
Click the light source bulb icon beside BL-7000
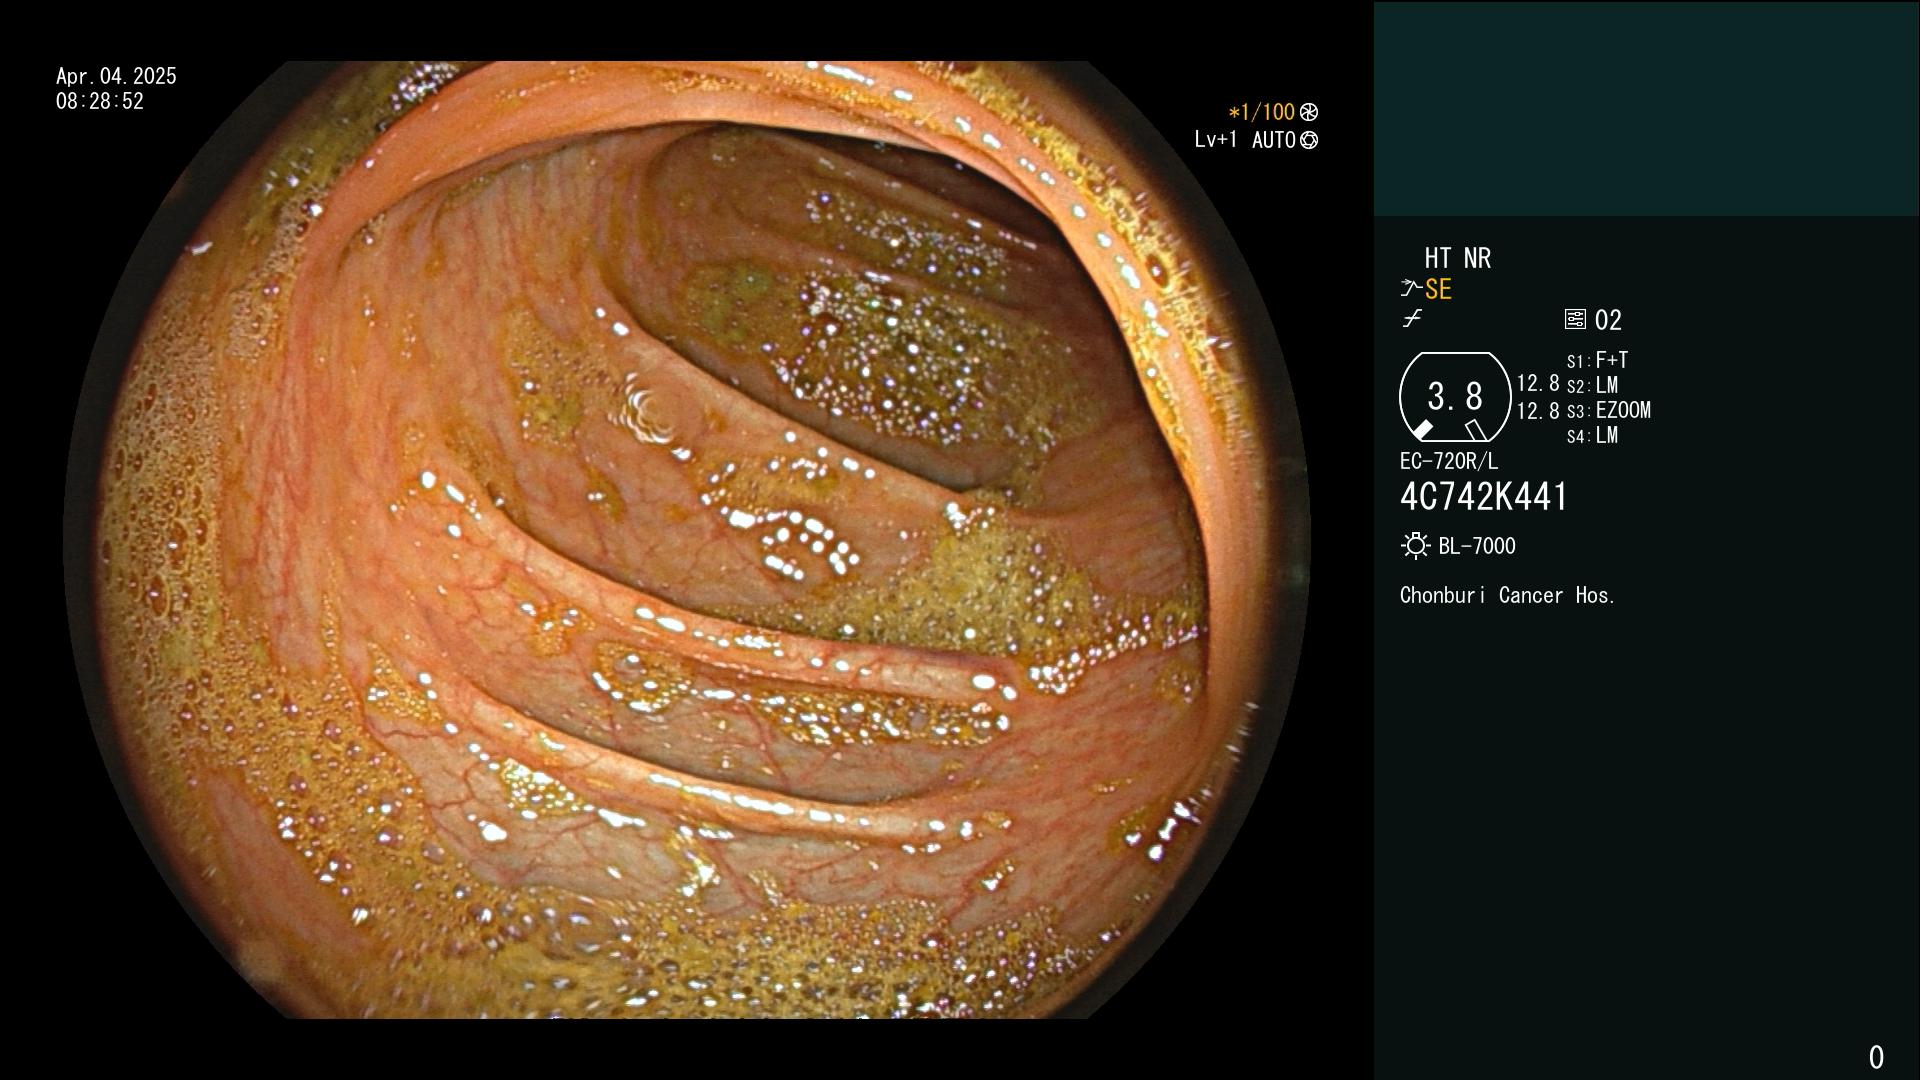point(1415,546)
